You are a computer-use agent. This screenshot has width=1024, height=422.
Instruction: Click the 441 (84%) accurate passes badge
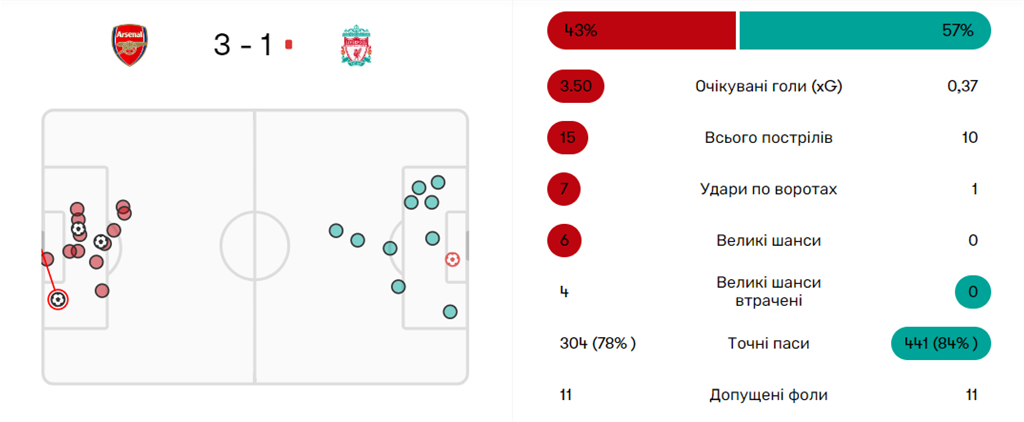click(x=940, y=343)
